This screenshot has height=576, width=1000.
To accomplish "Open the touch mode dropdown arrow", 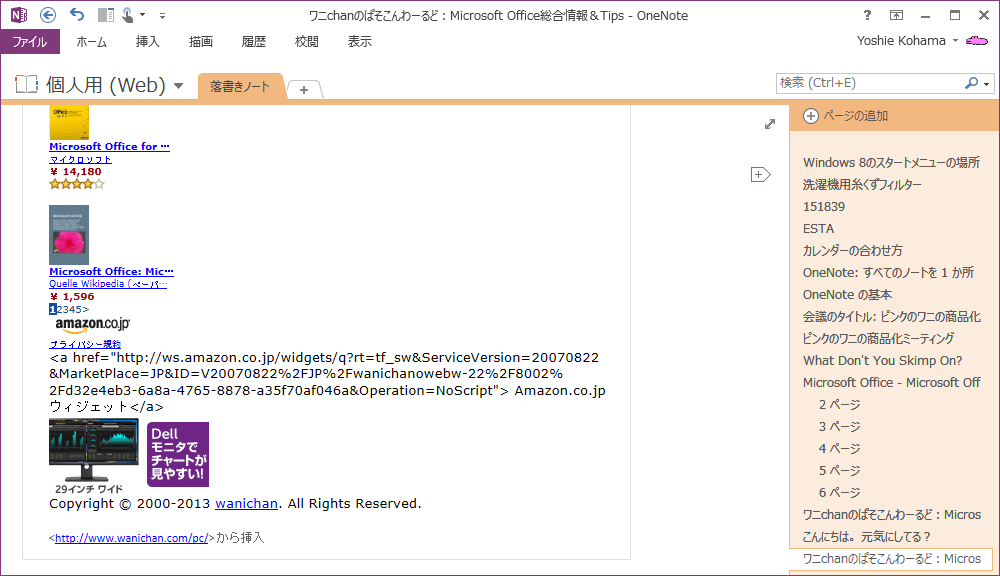I will click(142, 15).
